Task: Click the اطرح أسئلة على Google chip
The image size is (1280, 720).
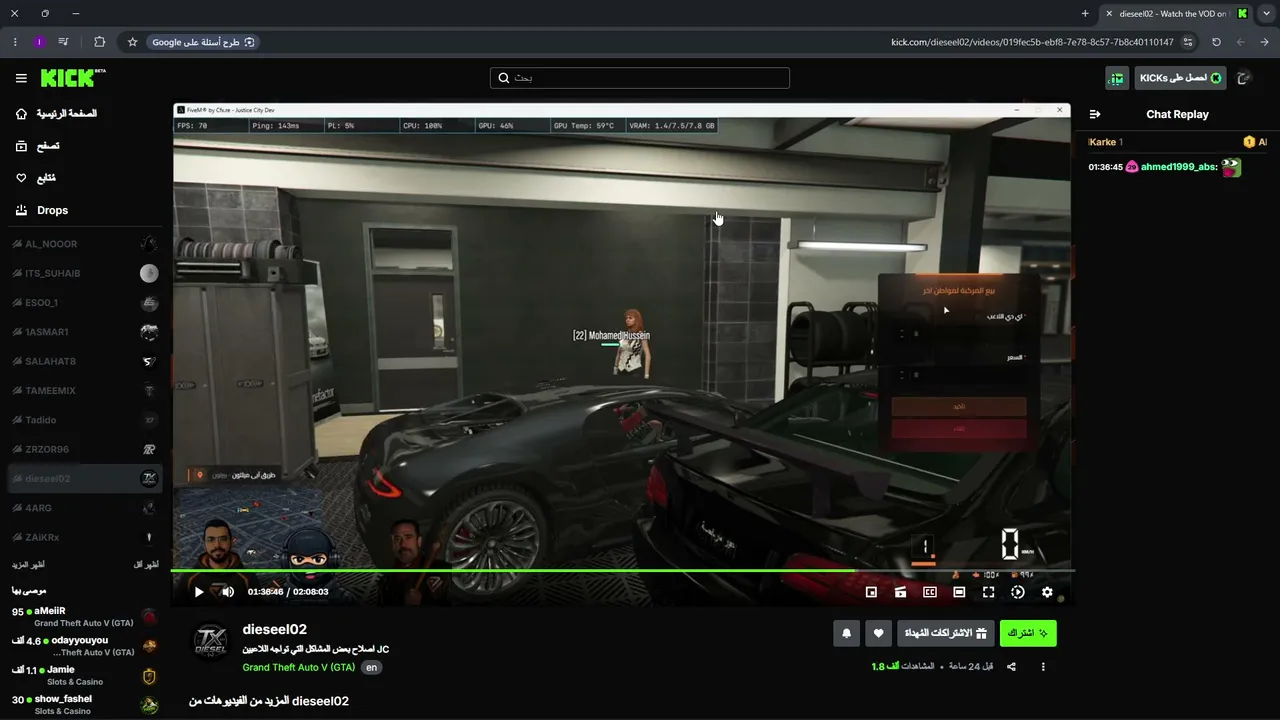Action: (x=204, y=42)
